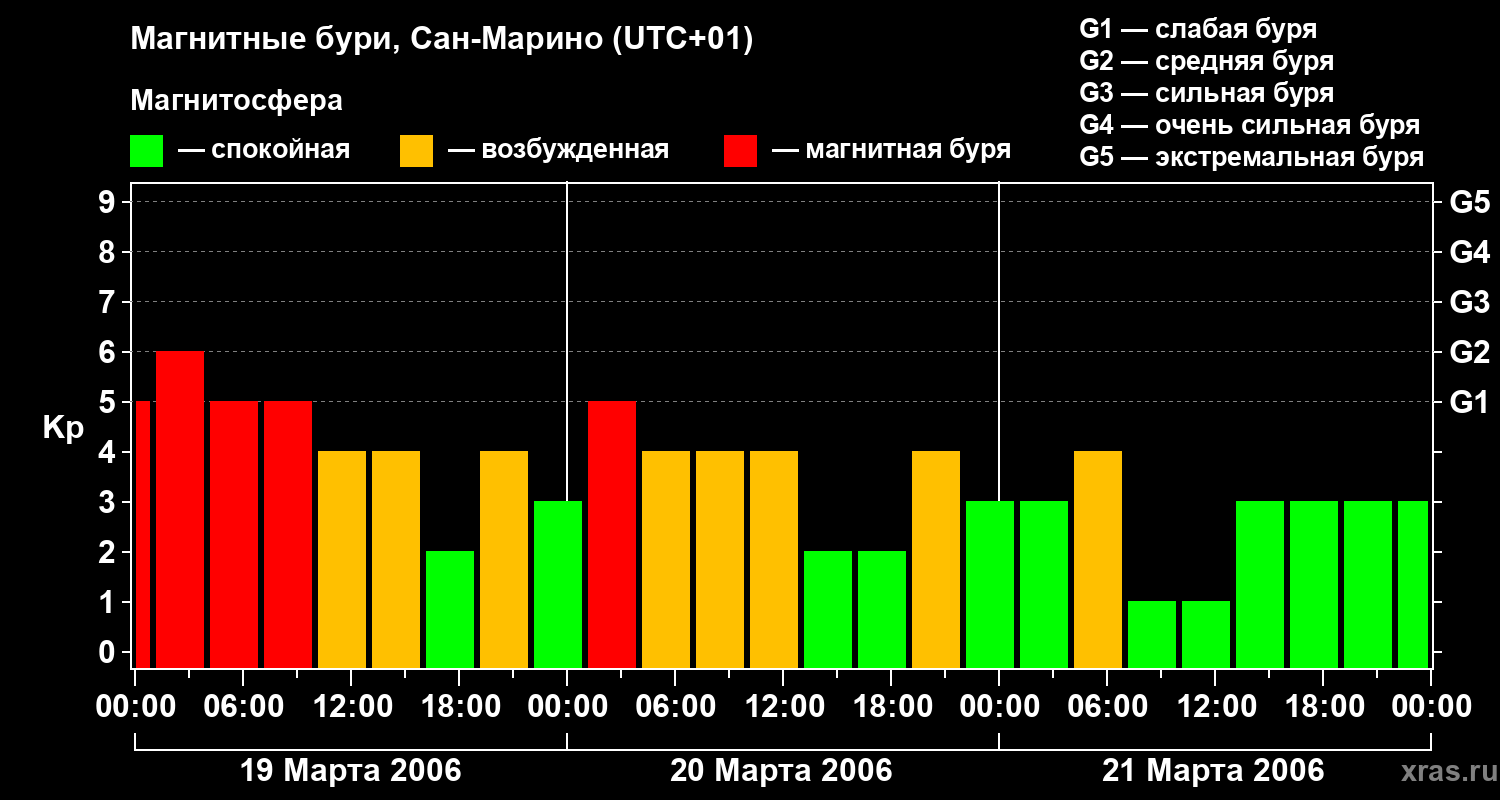1500x800 pixels.
Task: Click the 20 Марта 2006 date label
Action: pyautogui.click(x=781, y=771)
